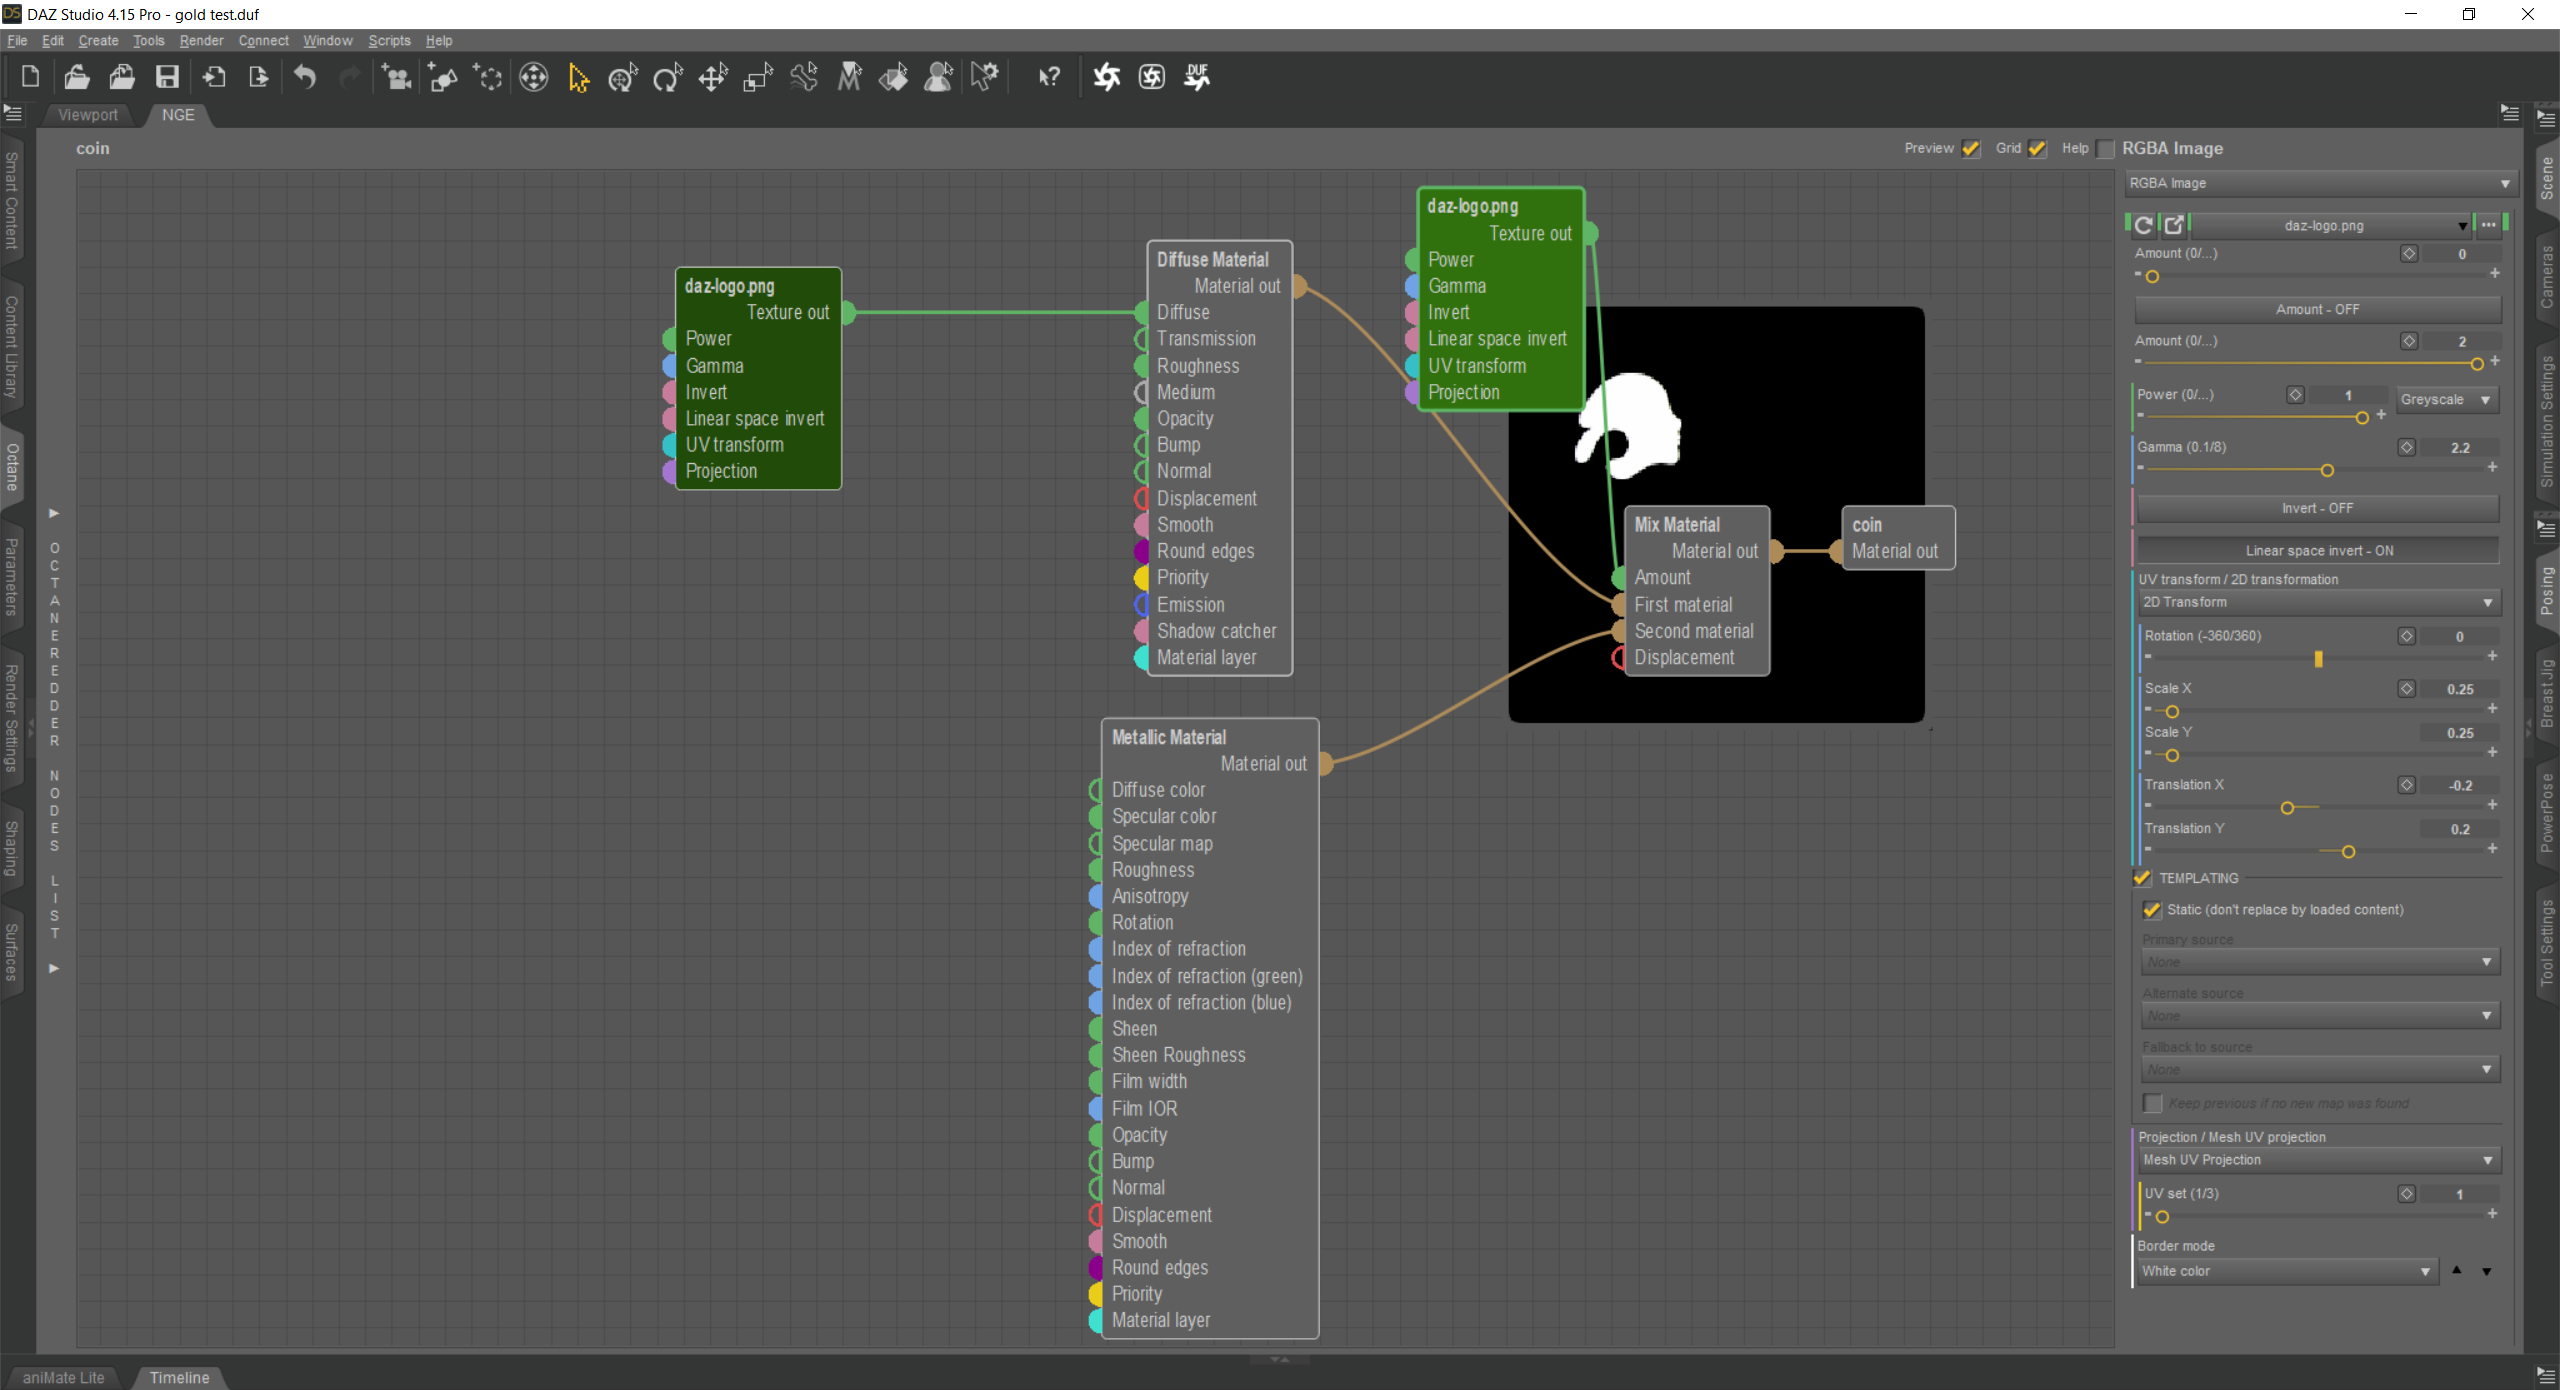Disable the Static don't replace checkbox
The image size is (2560, 1390).
pos(2152,910)
